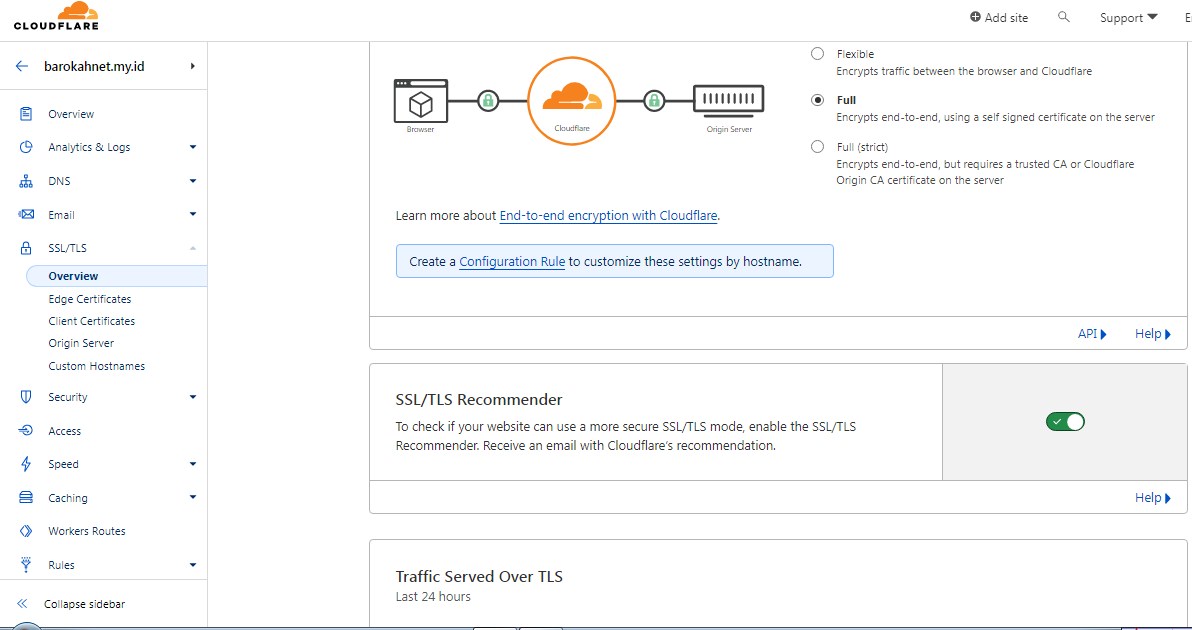Select the Full (strict) encryption mode
Image resolution: width=1192 pixels, height=630 pixels.
click(x=817, y=147)
